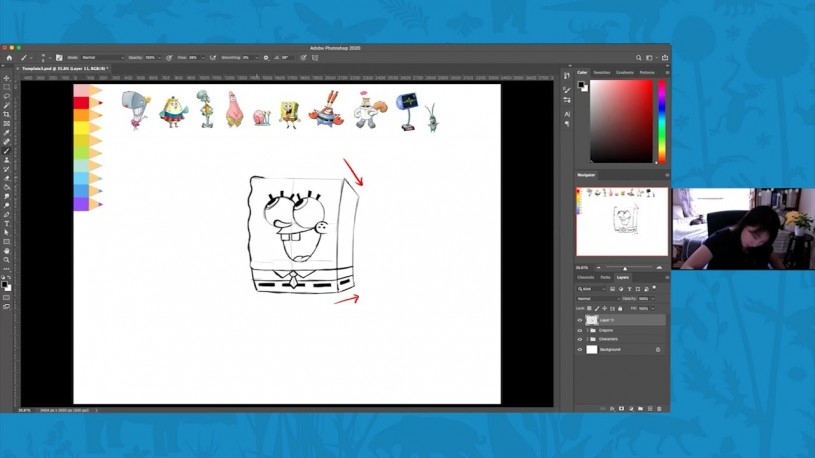Click inside the red color picker field
This screenshot has width=815, height=458.
(x=621, y=120)
